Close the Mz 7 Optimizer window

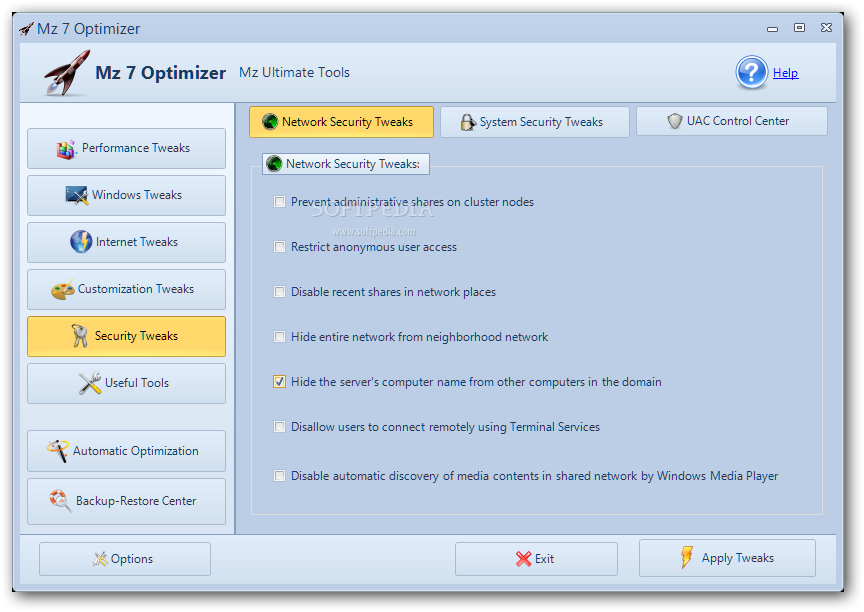click(826, 28)
